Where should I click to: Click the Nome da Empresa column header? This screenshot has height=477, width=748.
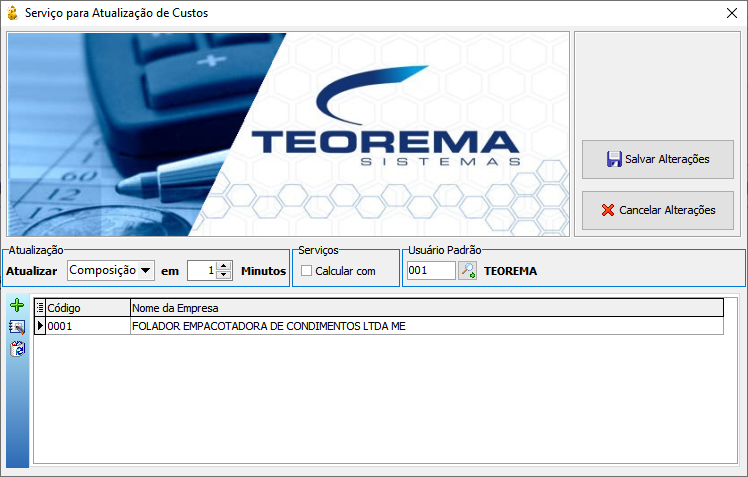pos(427,308)
